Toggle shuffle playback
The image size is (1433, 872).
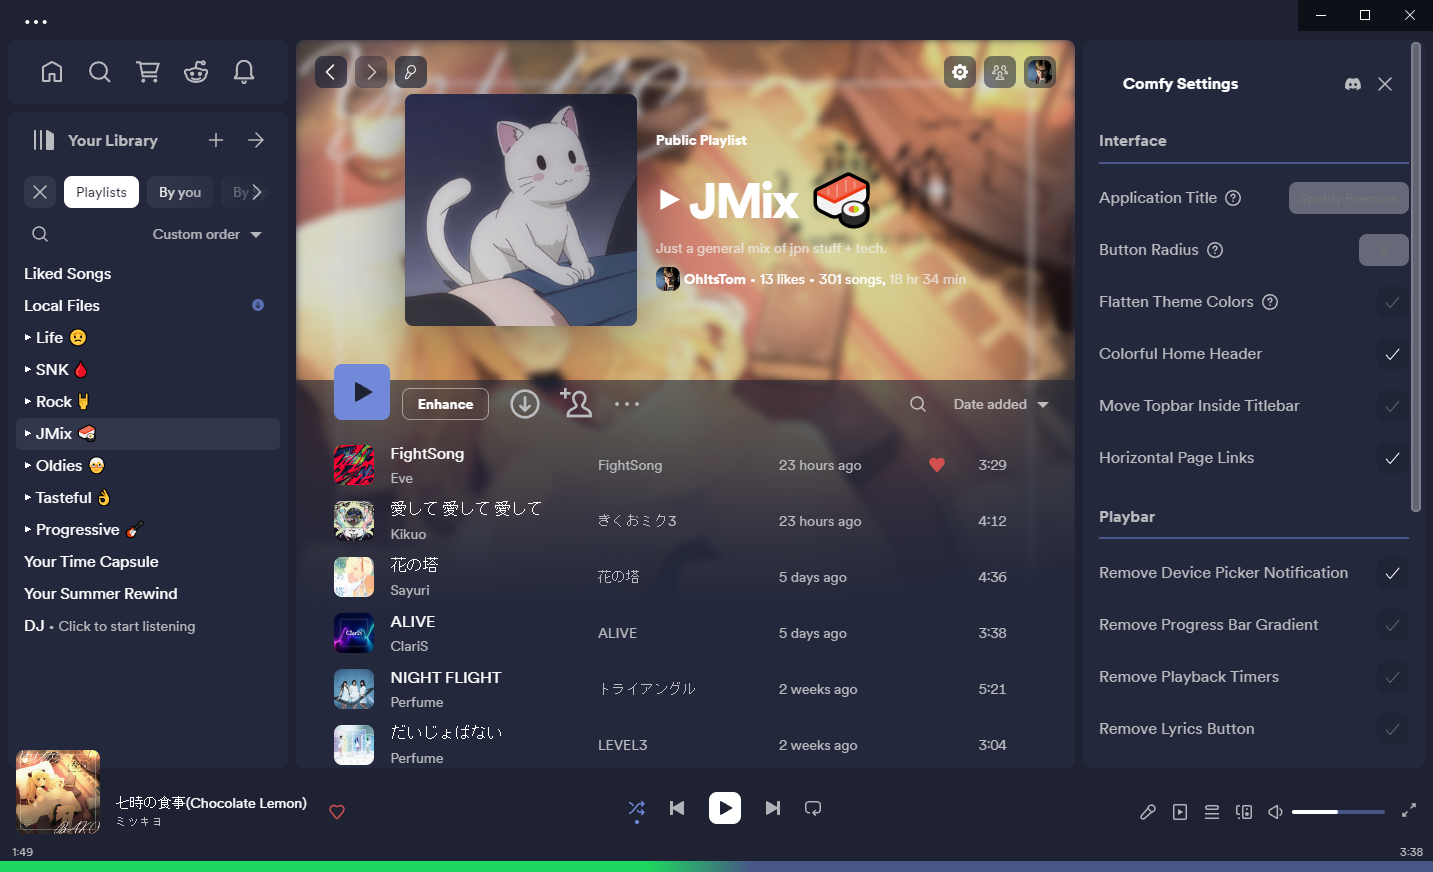[637, 808]
